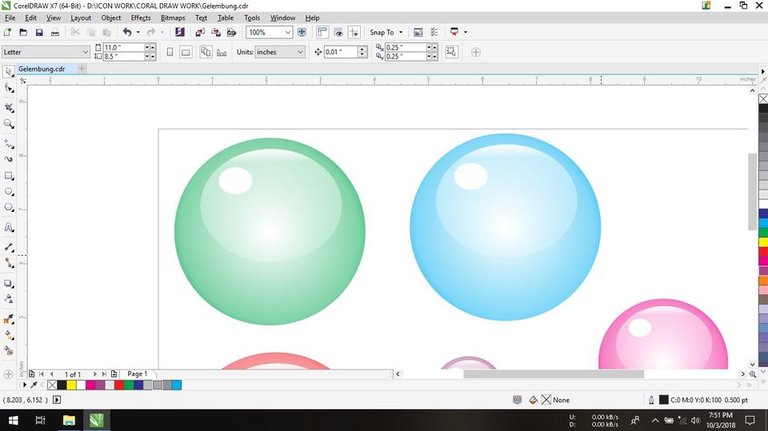Select the Zoom tool in toolbox
This screenshot has height=431, width=768.
point(9,124)
